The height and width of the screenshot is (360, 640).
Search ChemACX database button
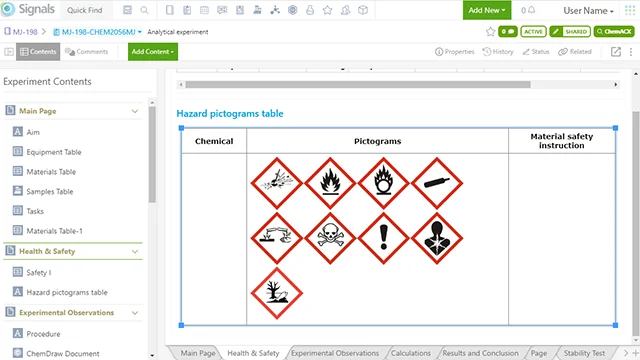click(614, 31)
